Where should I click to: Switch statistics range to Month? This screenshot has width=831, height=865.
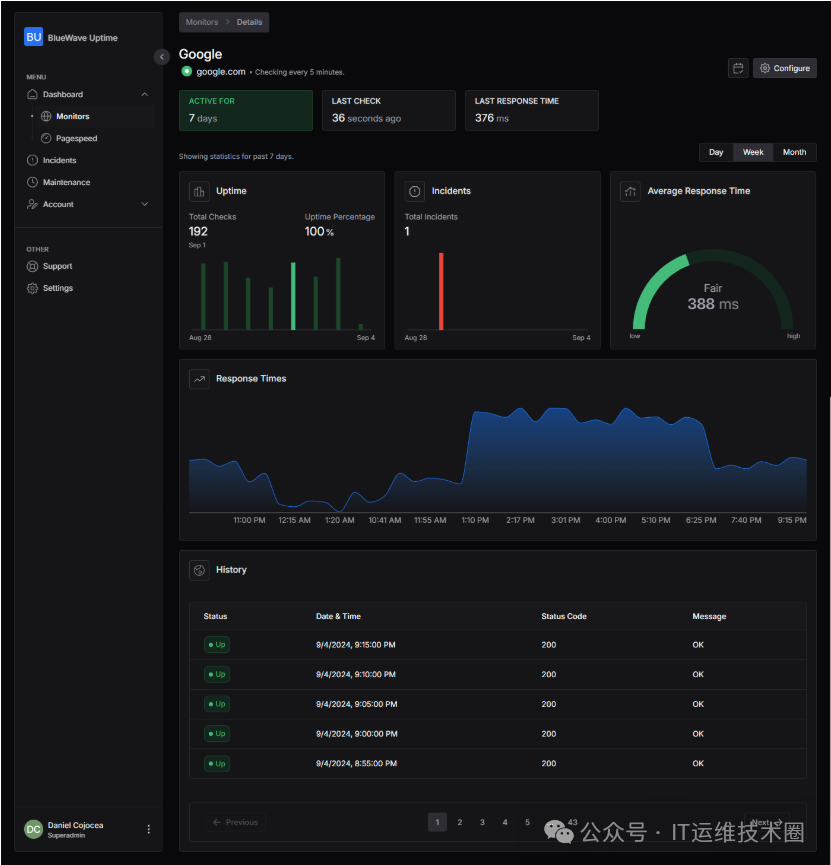[795, 152]
